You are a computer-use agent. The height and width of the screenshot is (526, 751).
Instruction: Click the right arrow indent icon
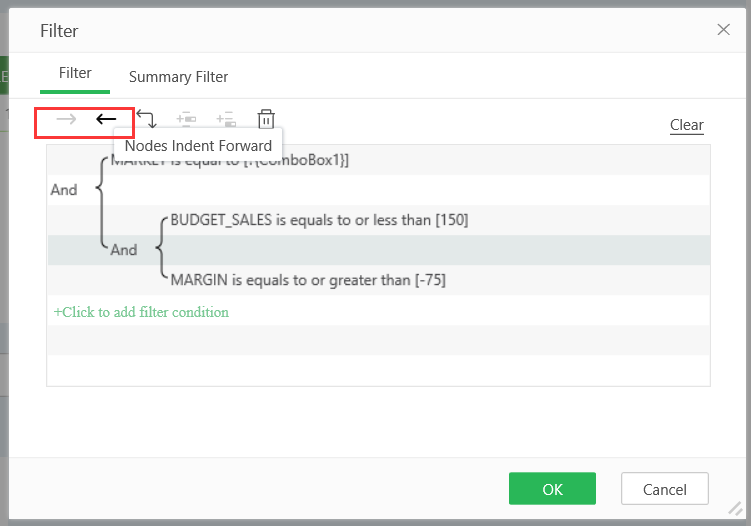tap(66, 120)
